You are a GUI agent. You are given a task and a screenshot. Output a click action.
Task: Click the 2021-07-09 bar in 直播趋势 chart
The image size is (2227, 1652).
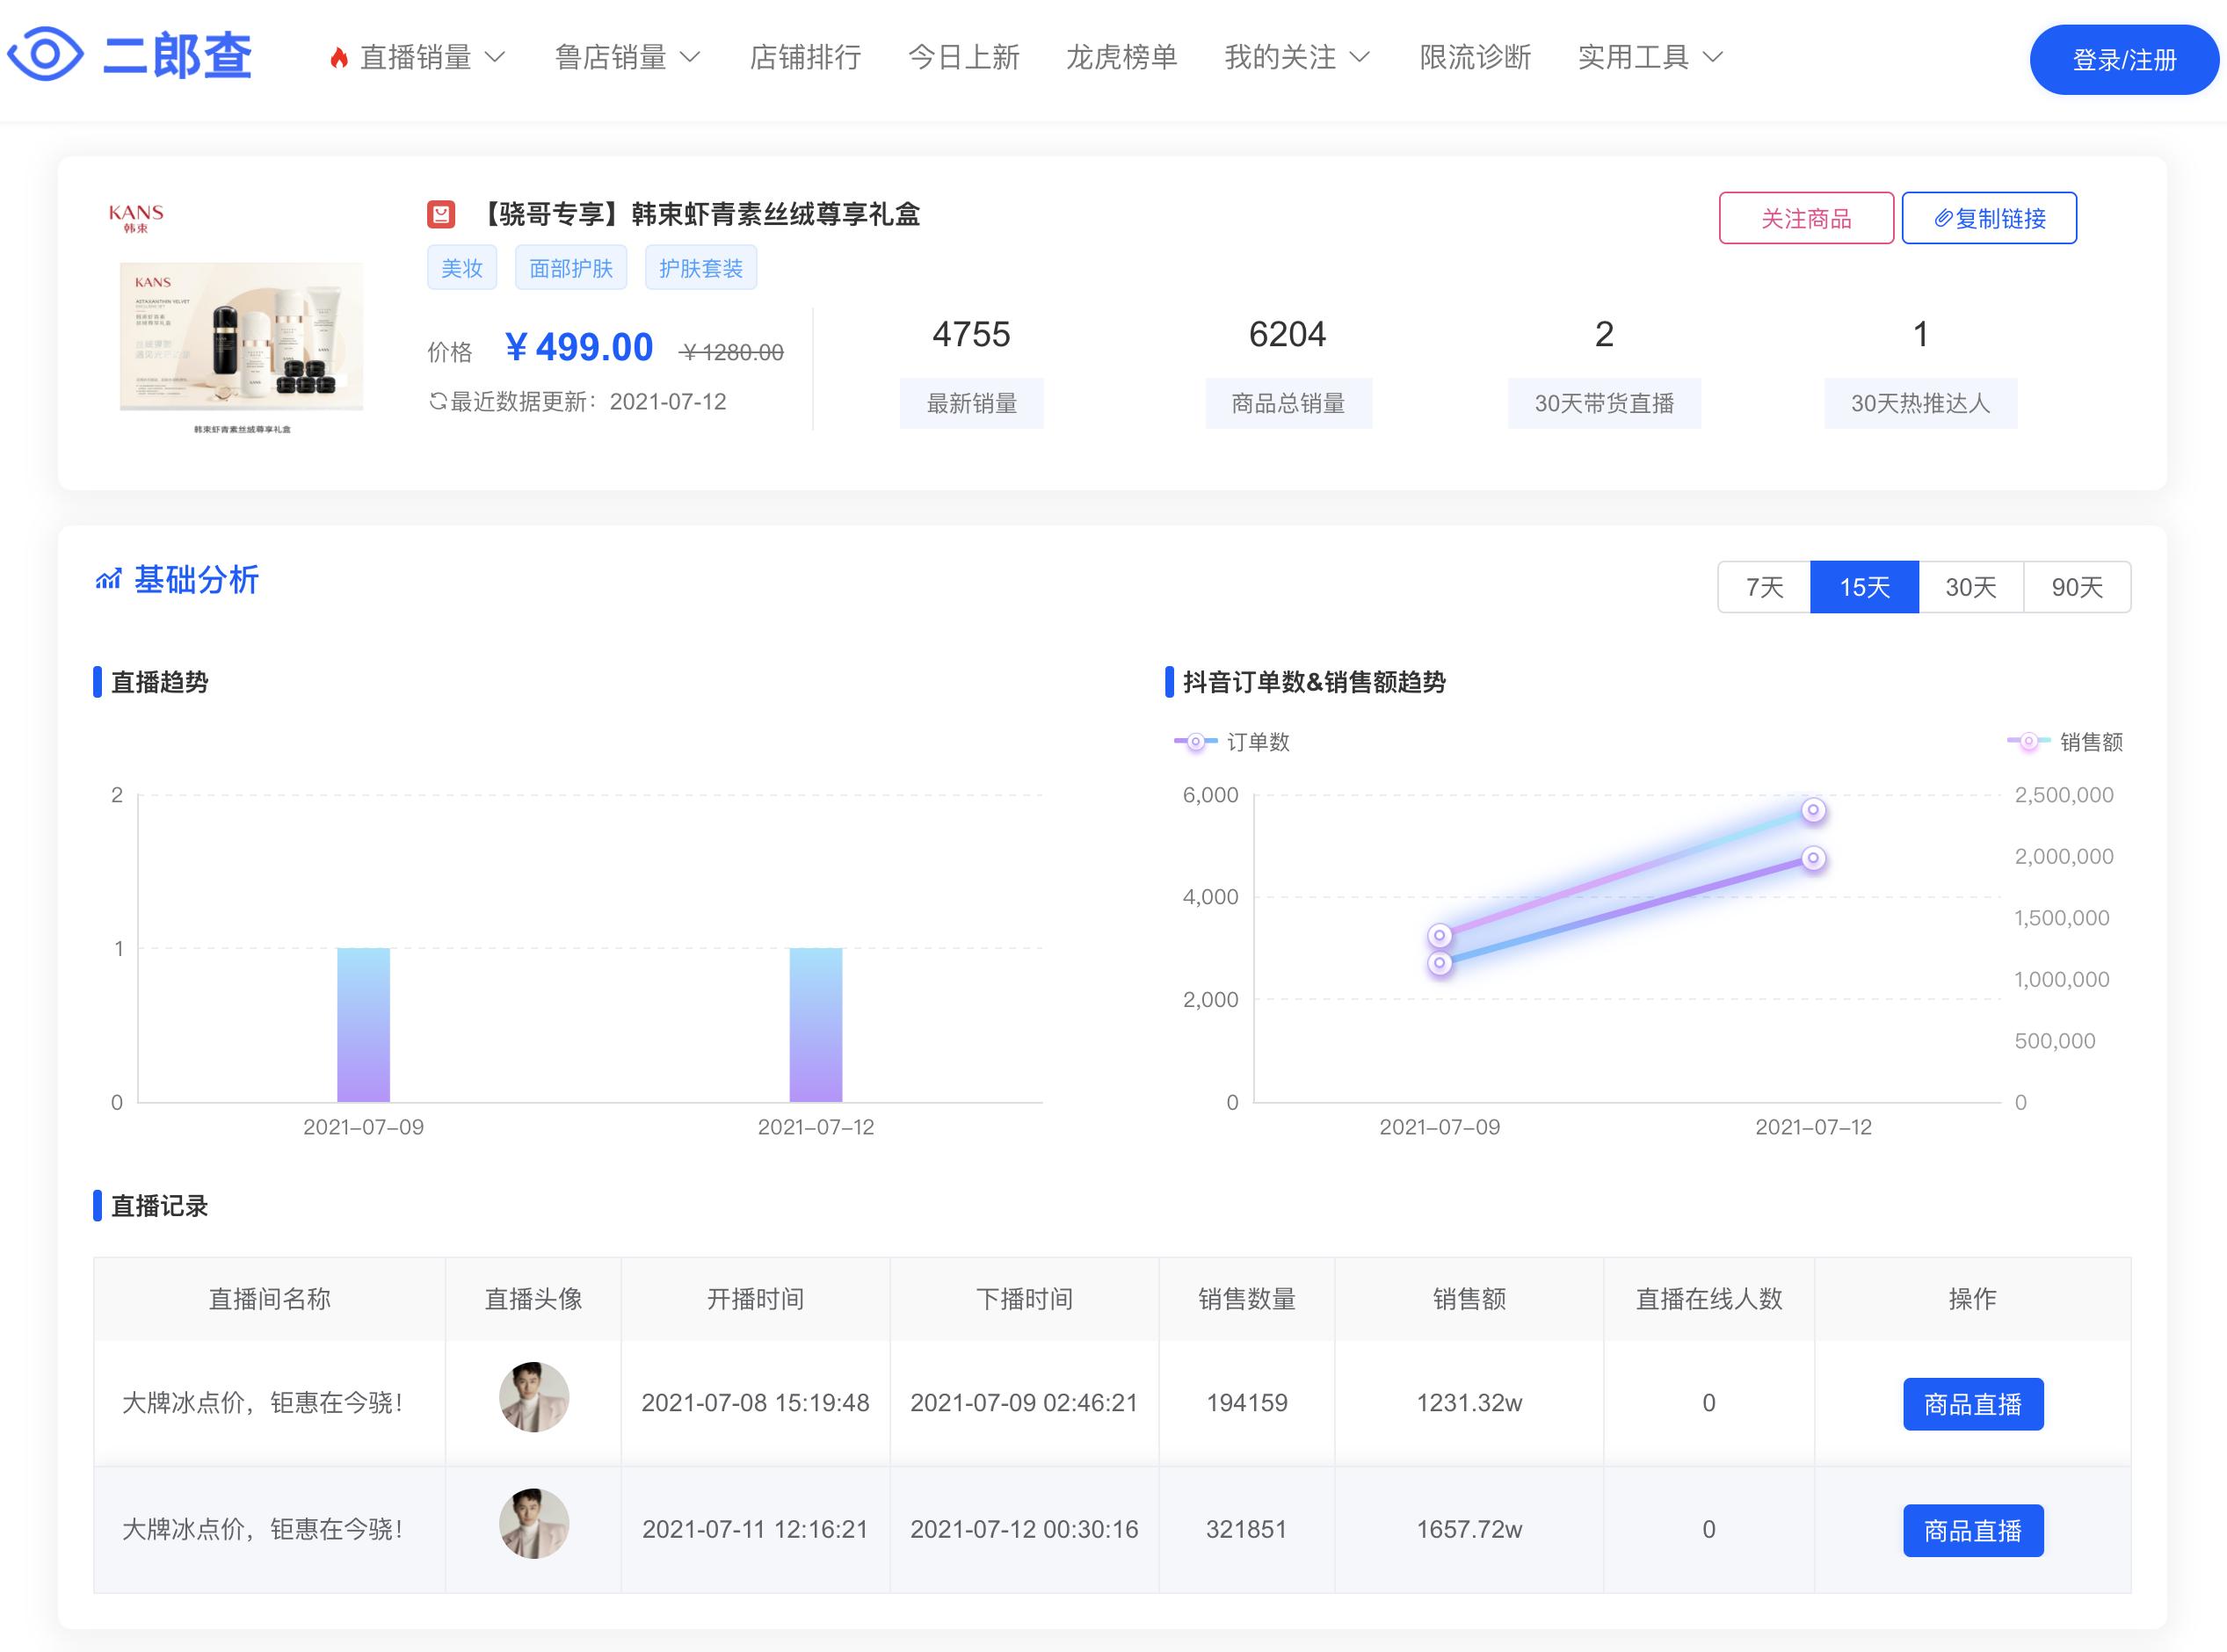tap(363, 1025)
